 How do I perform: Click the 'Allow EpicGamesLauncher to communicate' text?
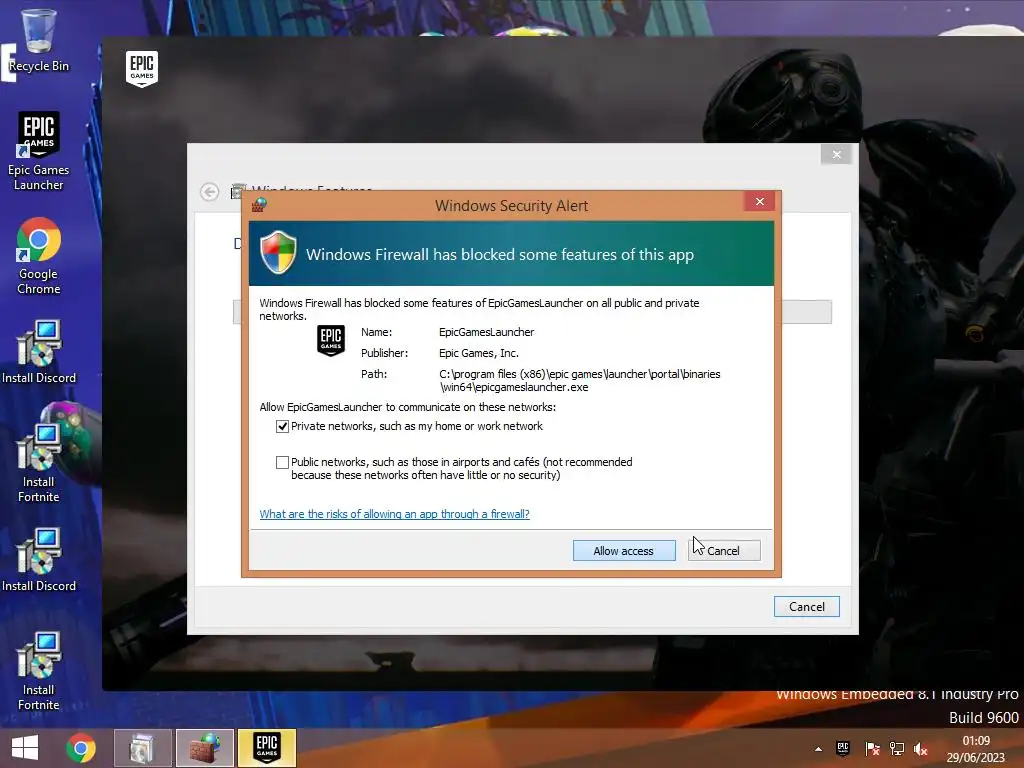tap(408, 407)
